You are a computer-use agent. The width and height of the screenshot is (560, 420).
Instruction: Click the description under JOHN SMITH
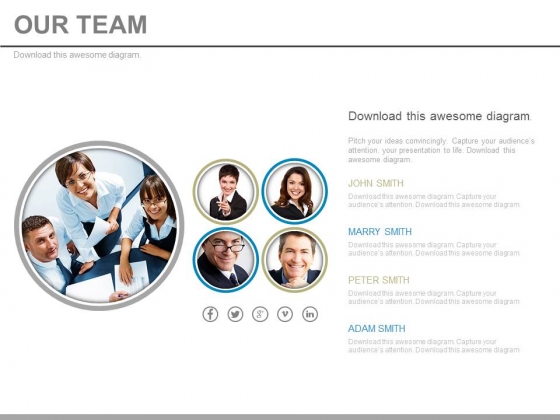tap(434, 201)
